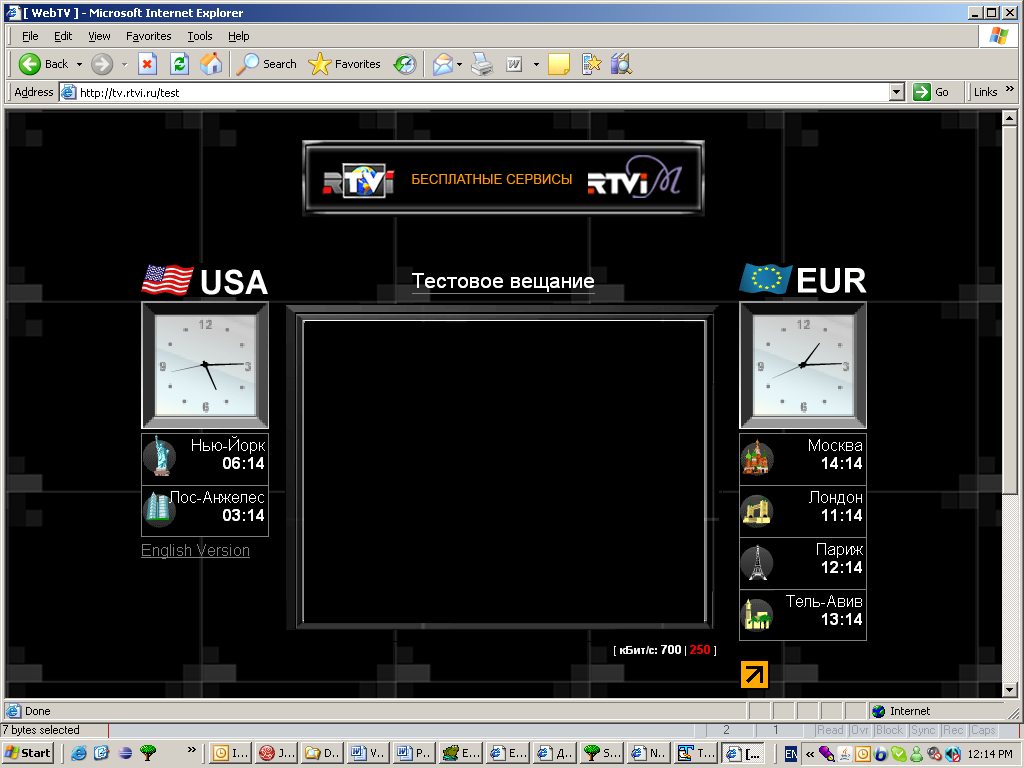Open the Tools menu
The height and width of the screenshot is (768, 1024).
click(x=200, y=36)
